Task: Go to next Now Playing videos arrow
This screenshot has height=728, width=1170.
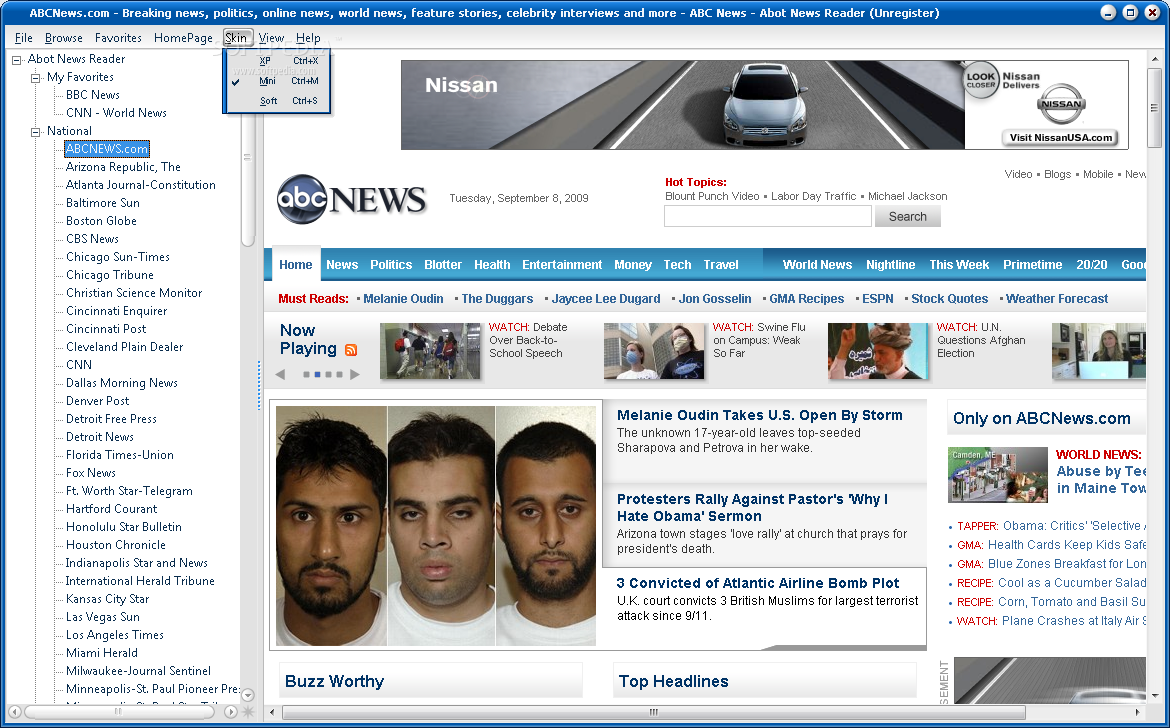Action: pyautogui.click(x=354, y=374)
